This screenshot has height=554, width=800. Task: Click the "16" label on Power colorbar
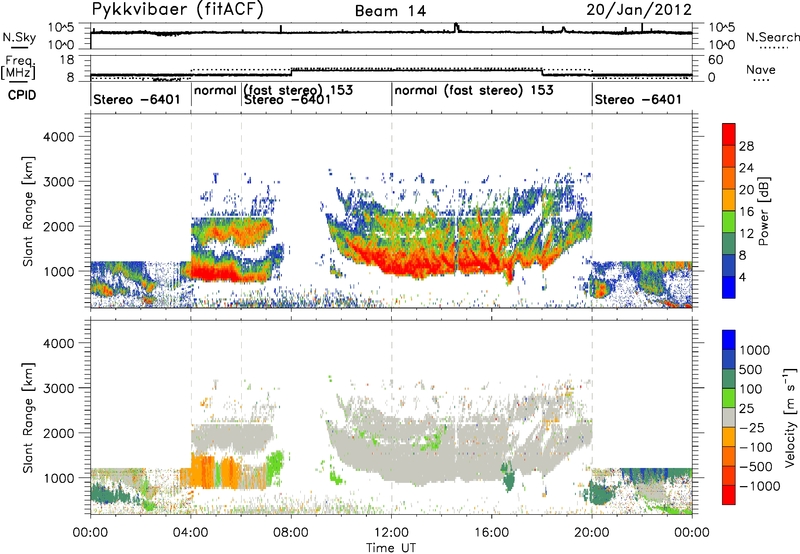point(746,212)
